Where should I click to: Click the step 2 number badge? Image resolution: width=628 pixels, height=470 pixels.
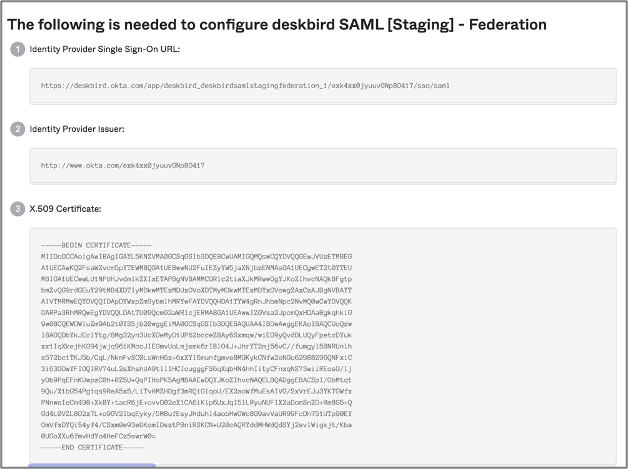coord(17,129)
